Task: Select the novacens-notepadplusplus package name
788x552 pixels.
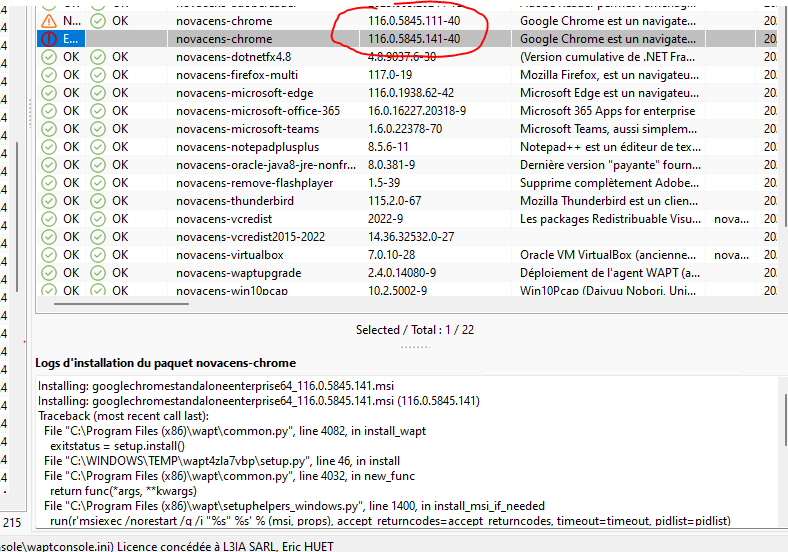Action: coord(247,147)
